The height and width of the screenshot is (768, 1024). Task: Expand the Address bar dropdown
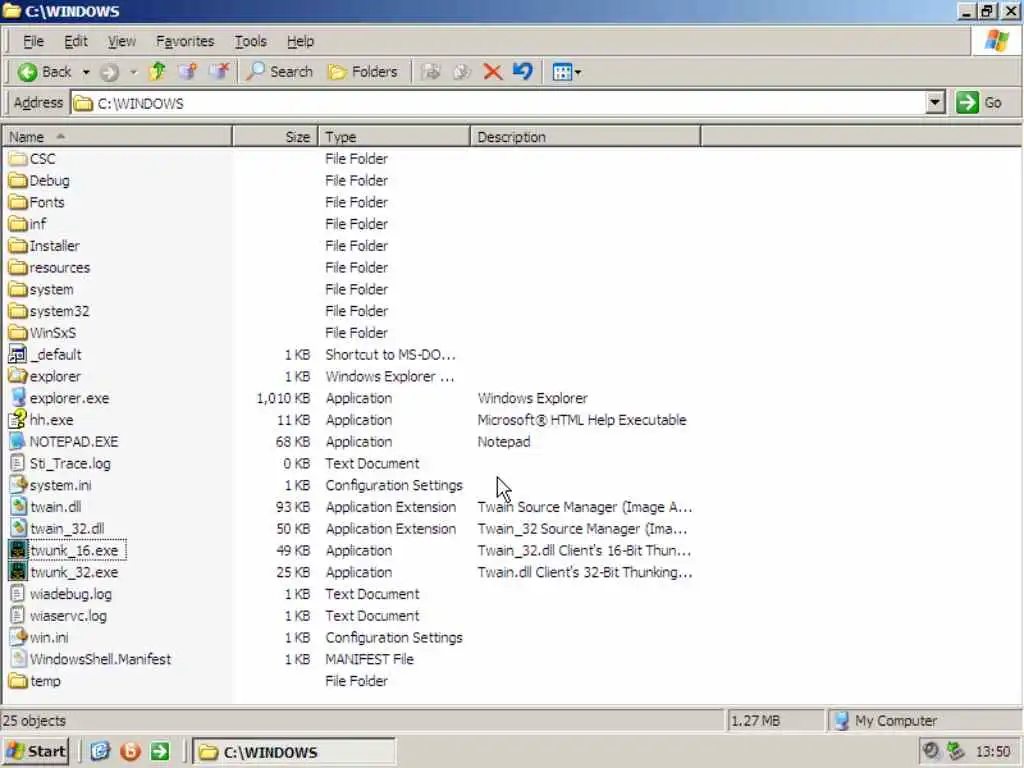tap(935, 103)
